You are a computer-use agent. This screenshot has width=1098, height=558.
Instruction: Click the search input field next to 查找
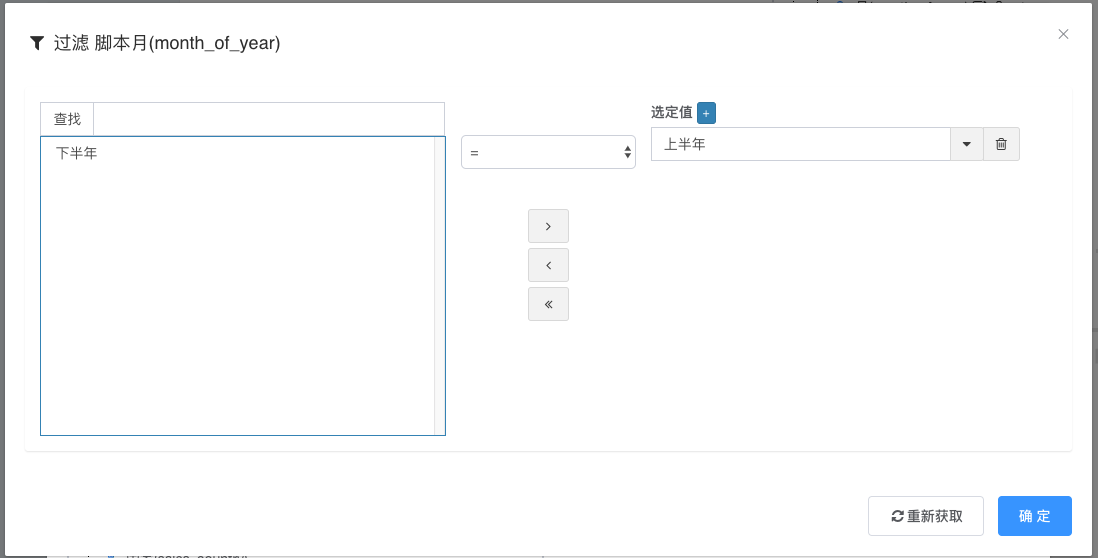(x=269, y=119)
